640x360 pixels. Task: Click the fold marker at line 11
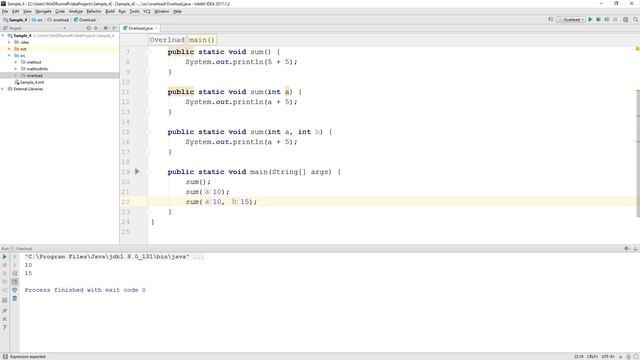[149, 92]
